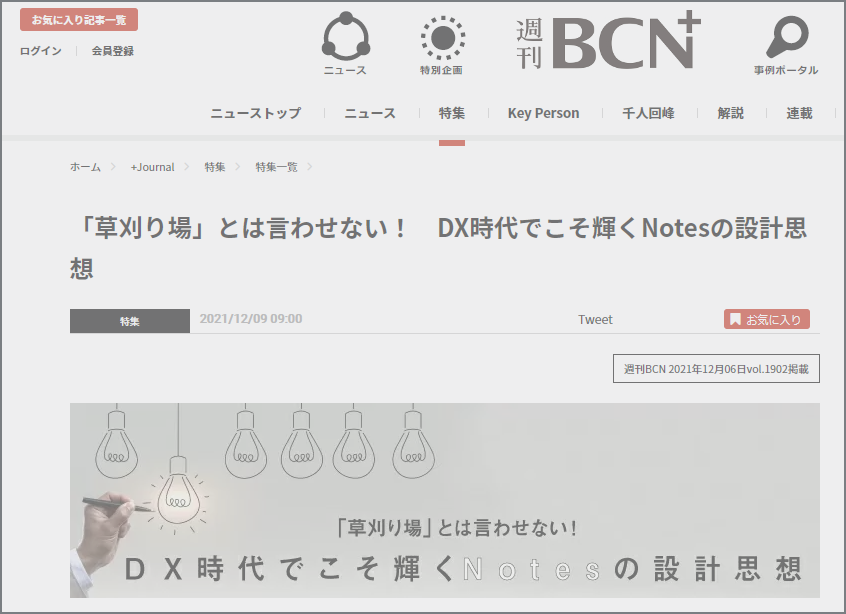Open the 会員登録 link

113,51
